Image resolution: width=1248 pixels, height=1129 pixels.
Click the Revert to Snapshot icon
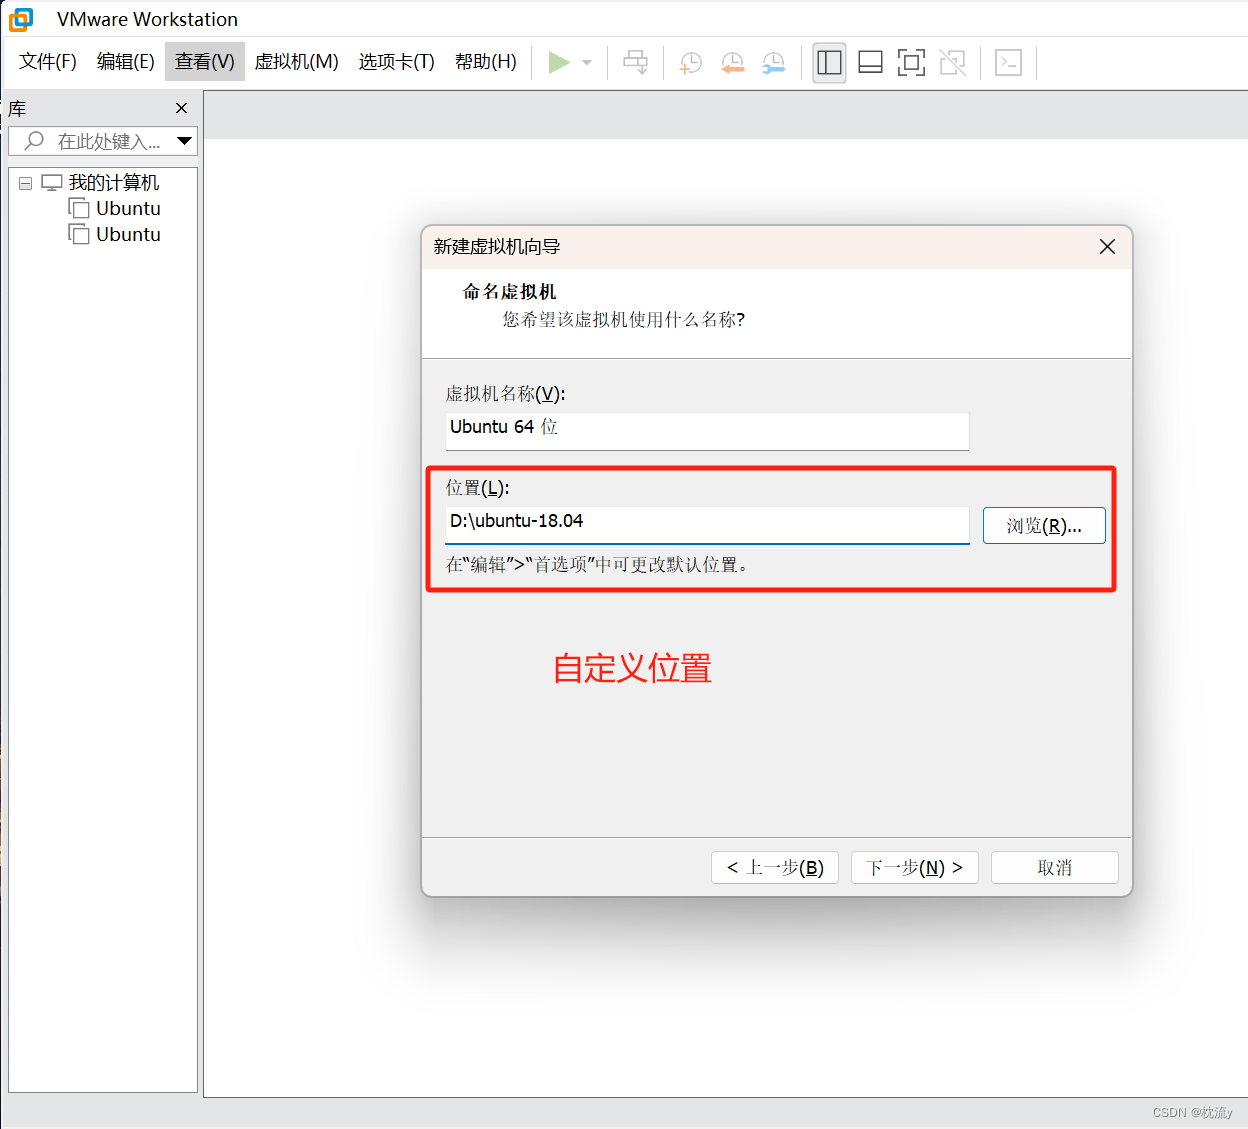[x=733, y=62]
